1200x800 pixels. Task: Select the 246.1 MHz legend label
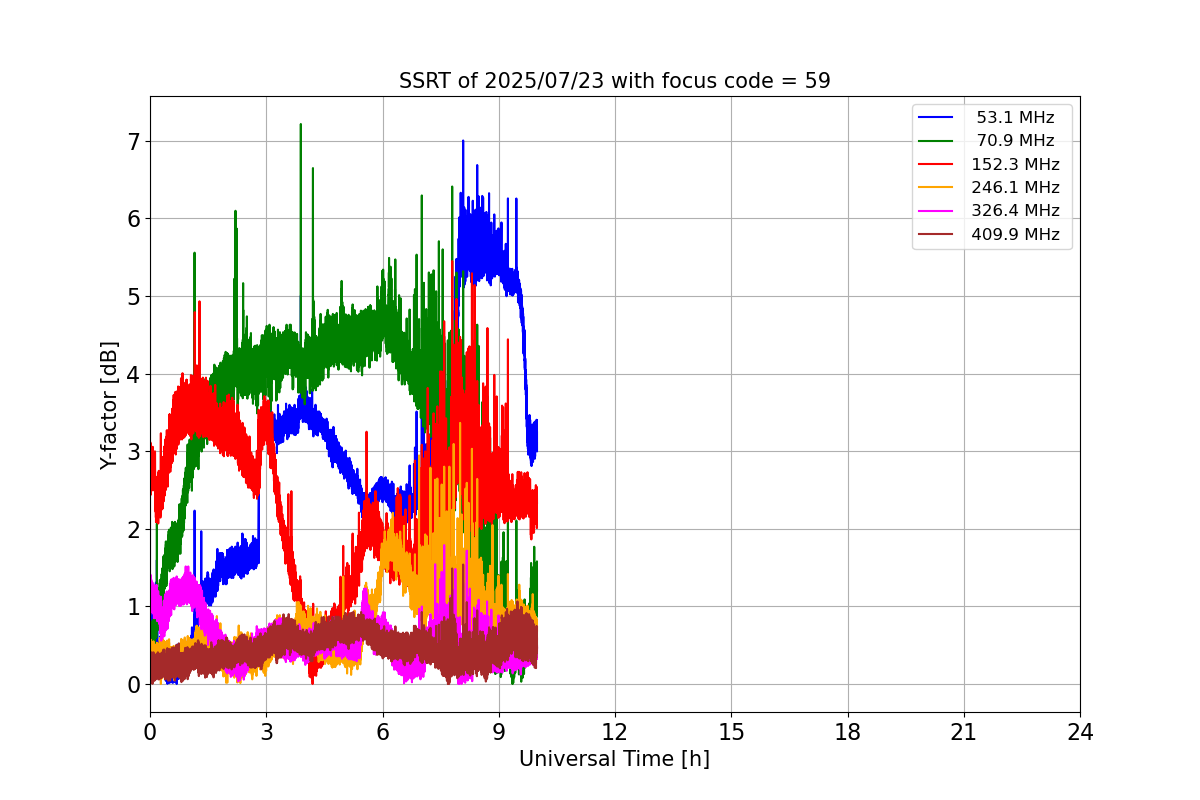click(x=1015, y=188)
